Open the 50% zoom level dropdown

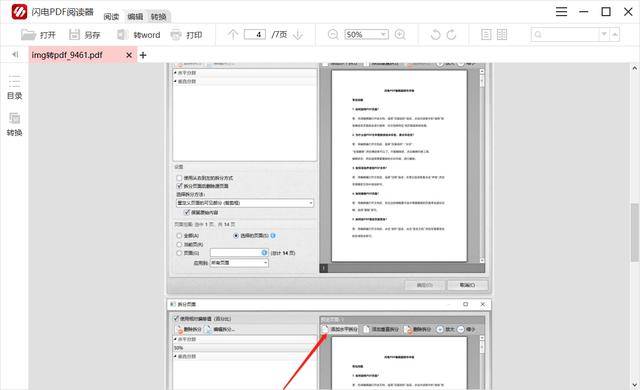[366, 35]
